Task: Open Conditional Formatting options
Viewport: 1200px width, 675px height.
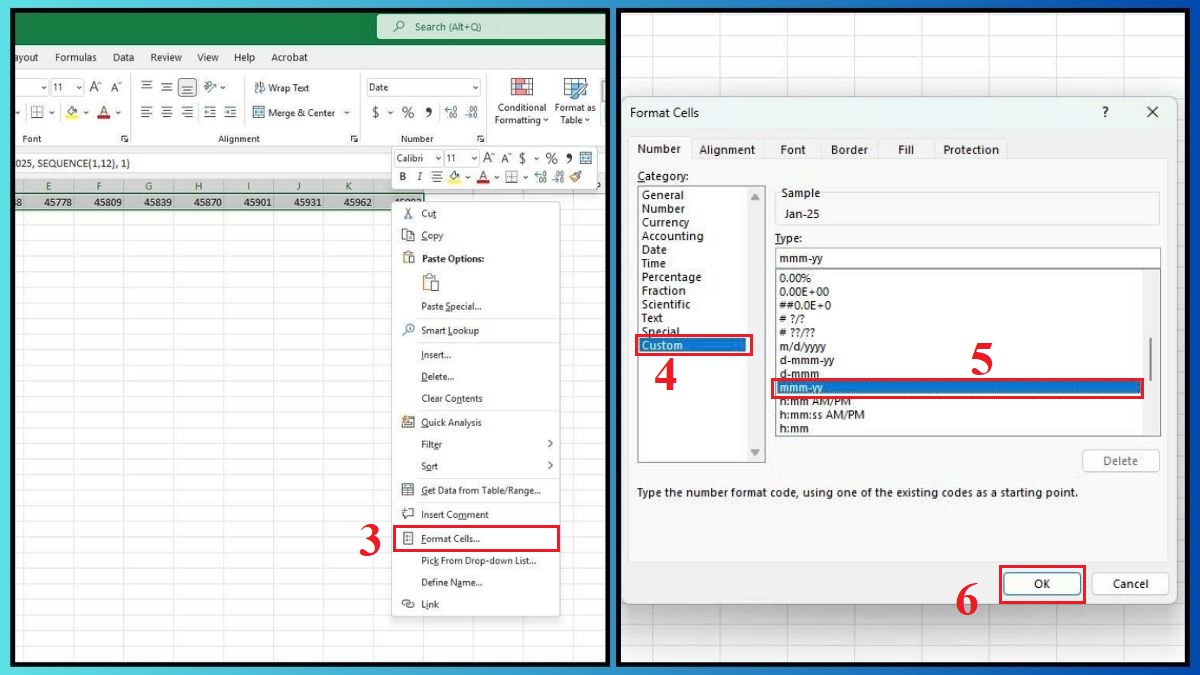Action: pyautogui.click(x=520, y=100)
